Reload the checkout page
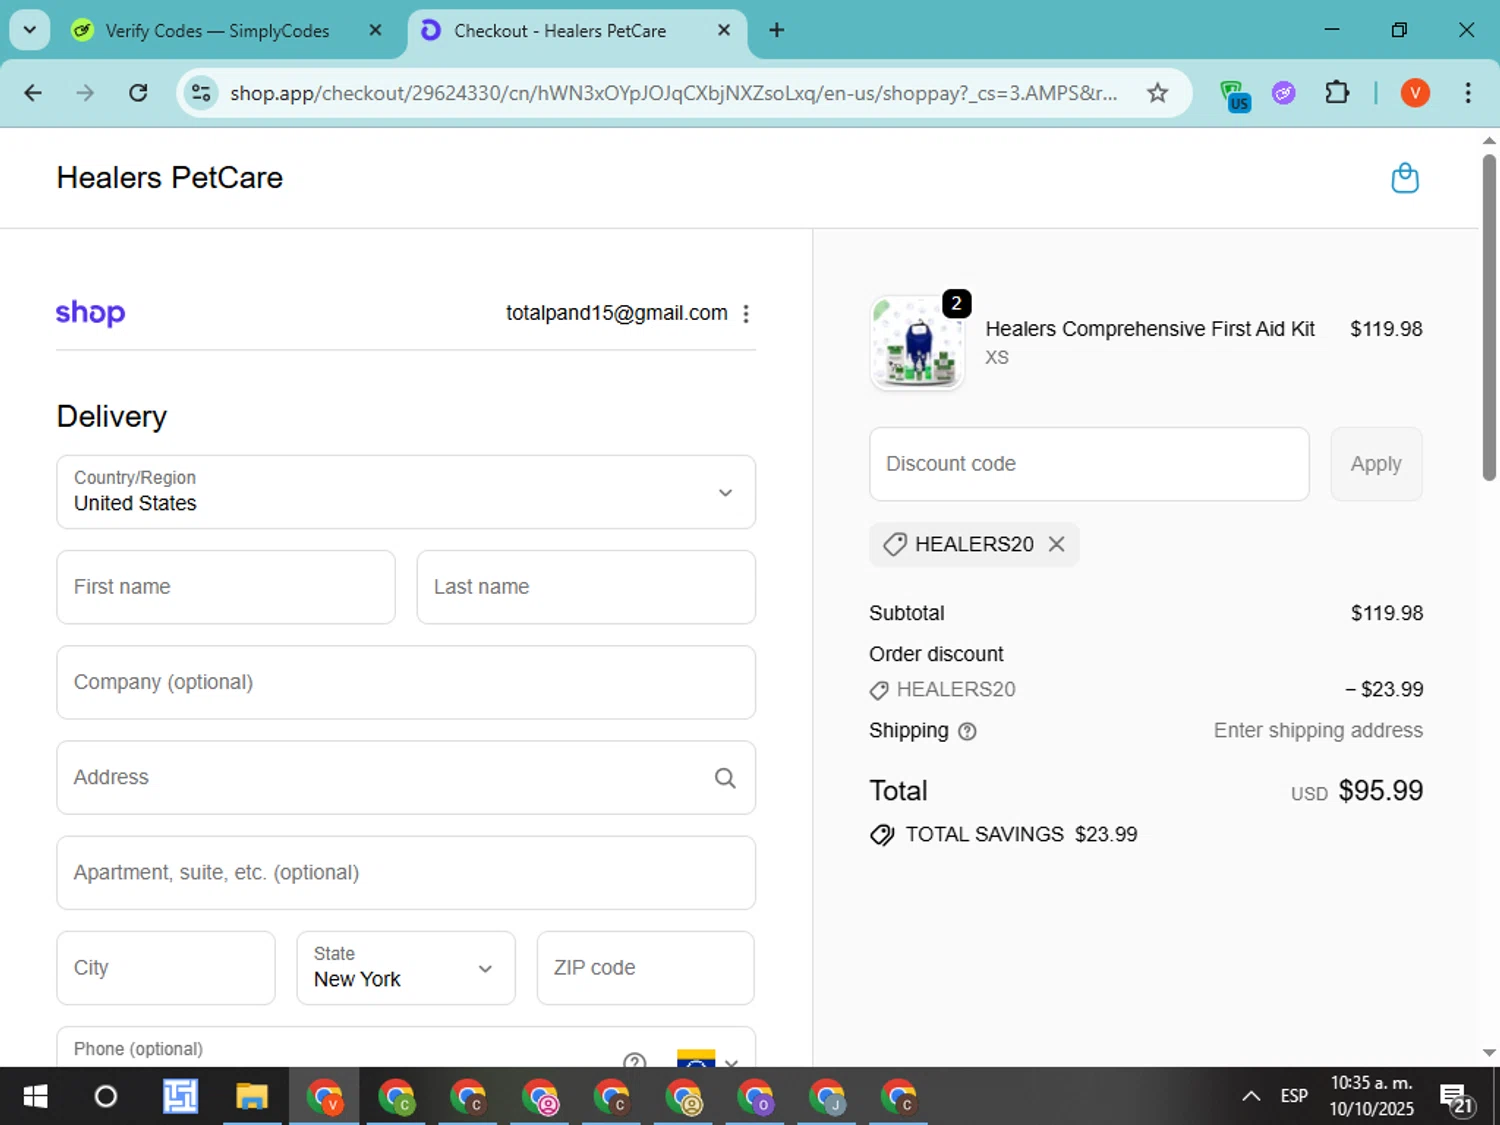This screenshot has width=1500, height=1125. [138, 93]
